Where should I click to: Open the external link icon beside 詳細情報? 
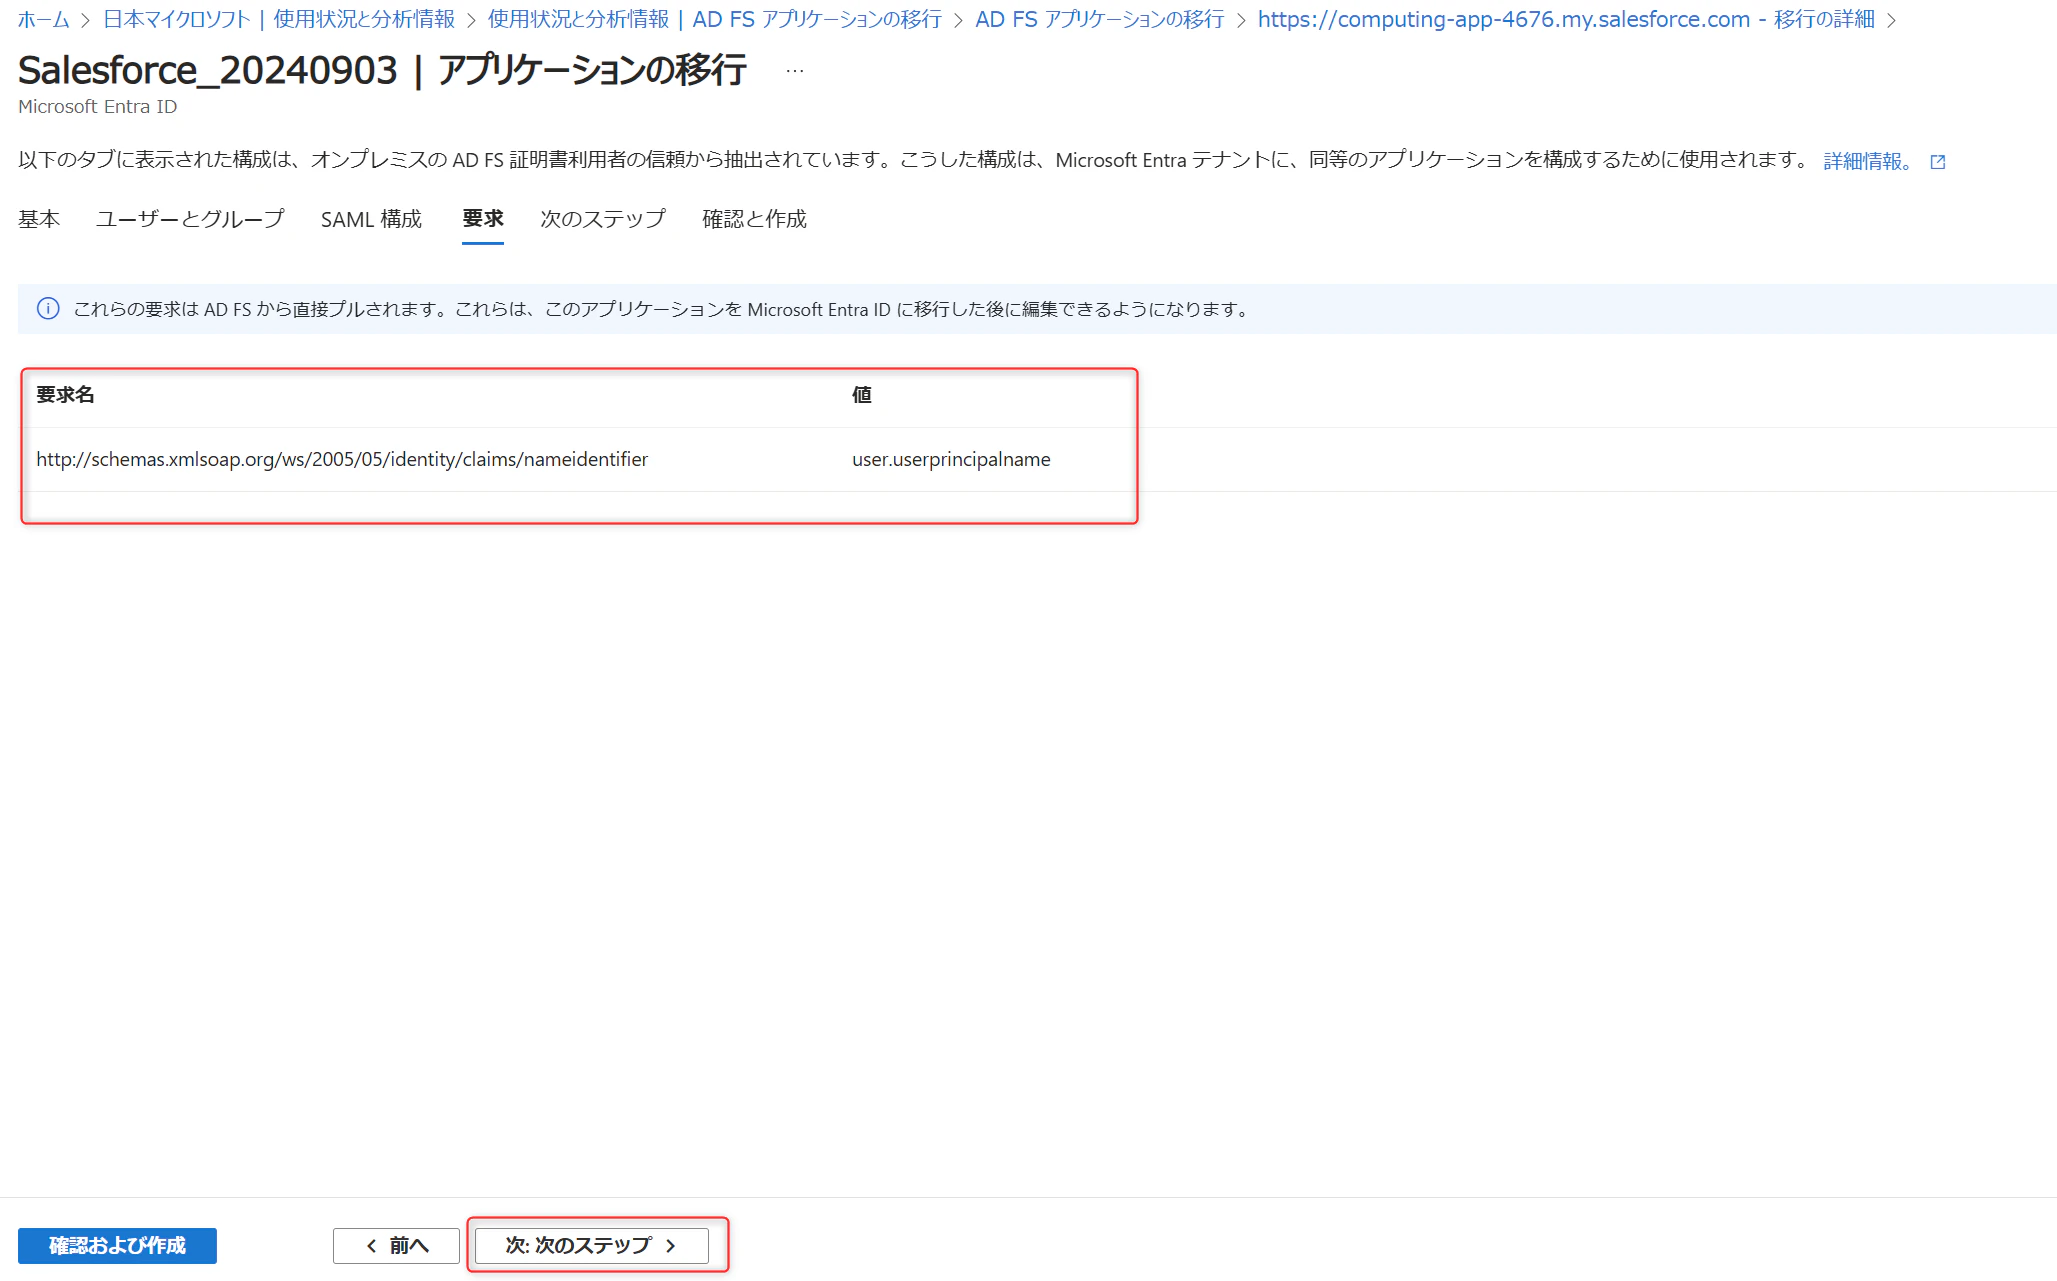[1938, 160]
